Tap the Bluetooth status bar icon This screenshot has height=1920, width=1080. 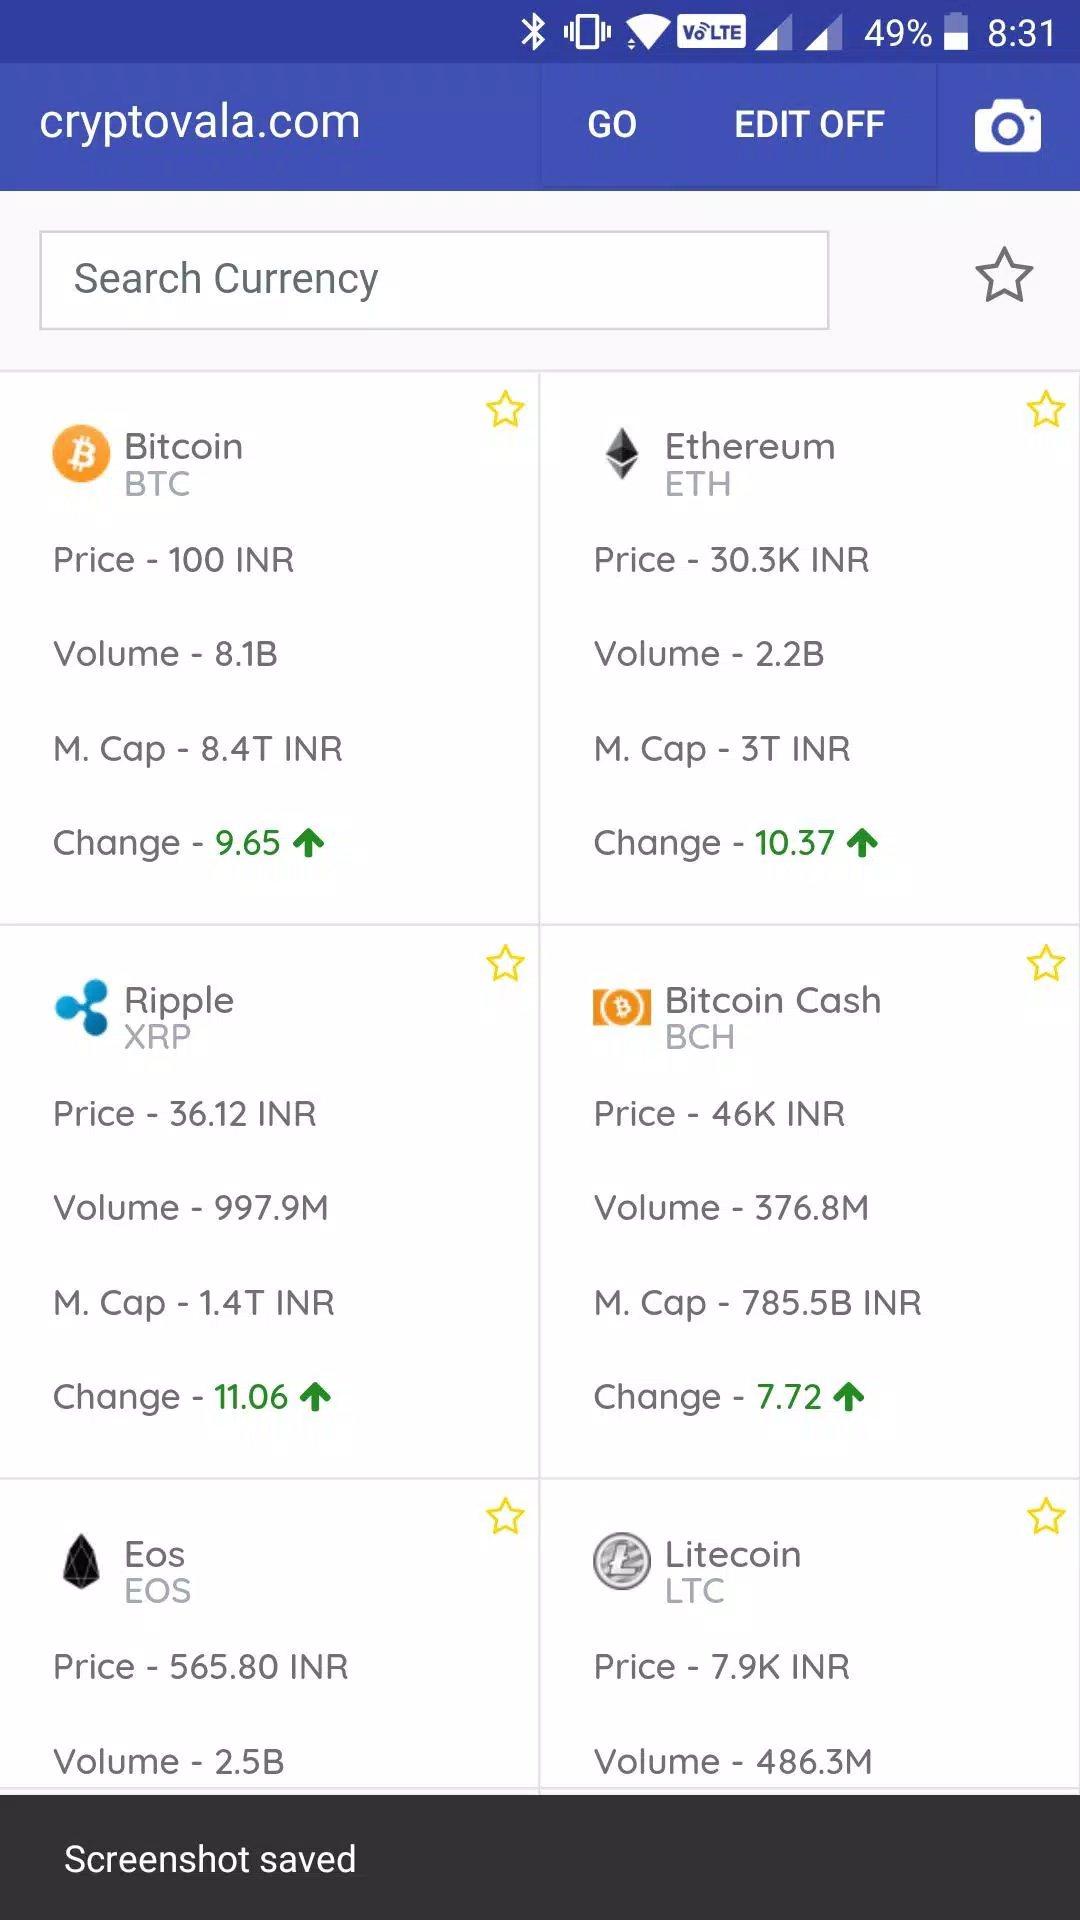click(x=534, y=32)
